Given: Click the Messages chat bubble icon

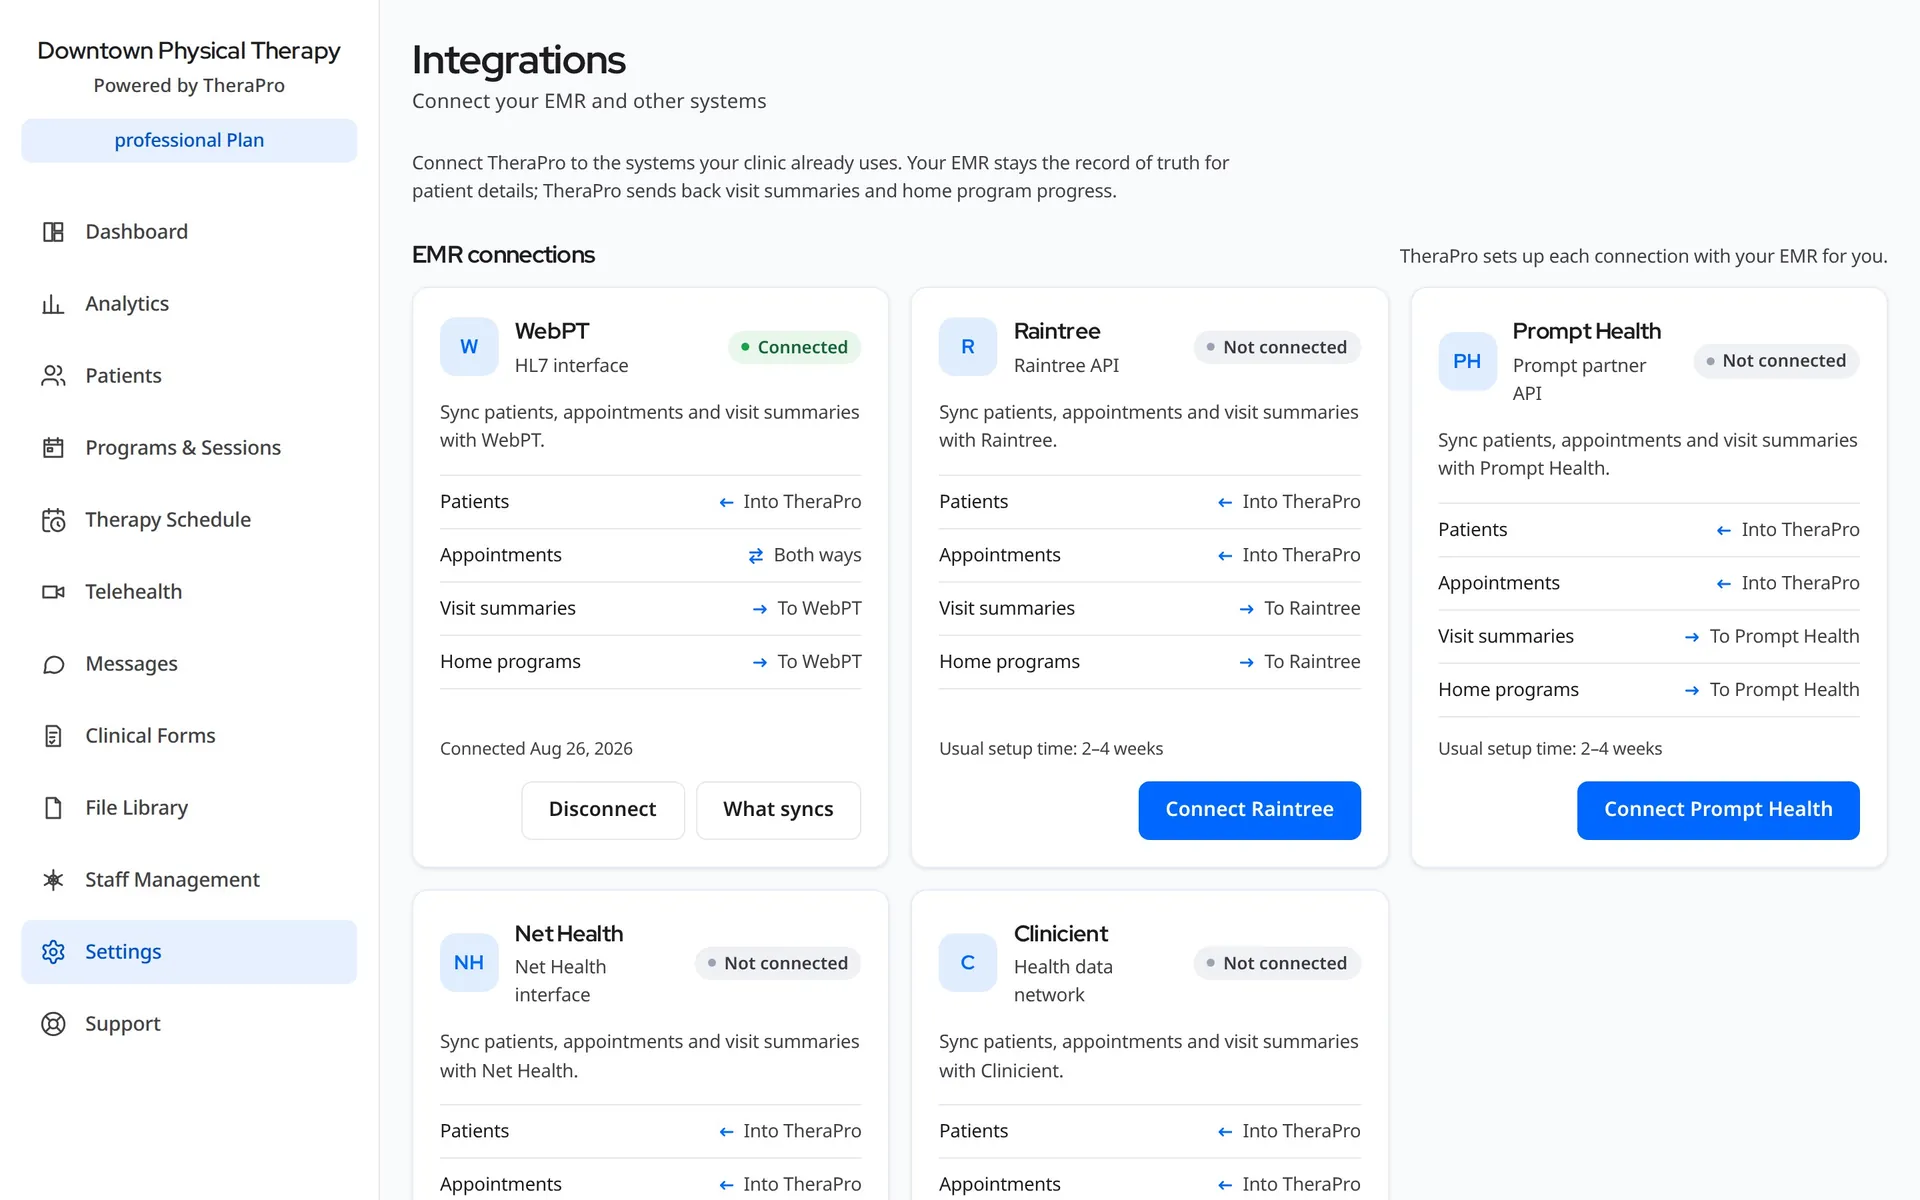Looking at the screenshot, I should click(x=53, y=664).
